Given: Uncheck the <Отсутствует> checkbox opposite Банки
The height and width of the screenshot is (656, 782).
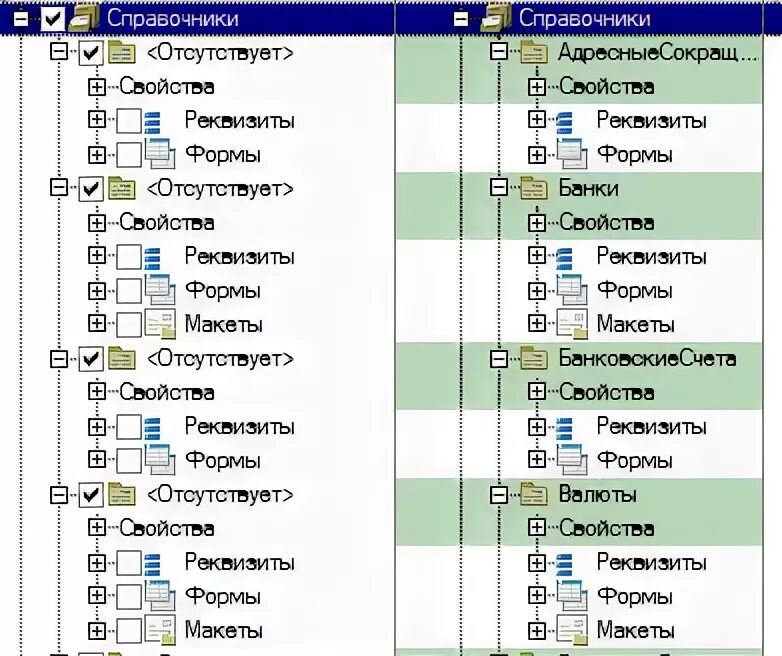Looking at the screenshot, I should [x=91, y=189].
